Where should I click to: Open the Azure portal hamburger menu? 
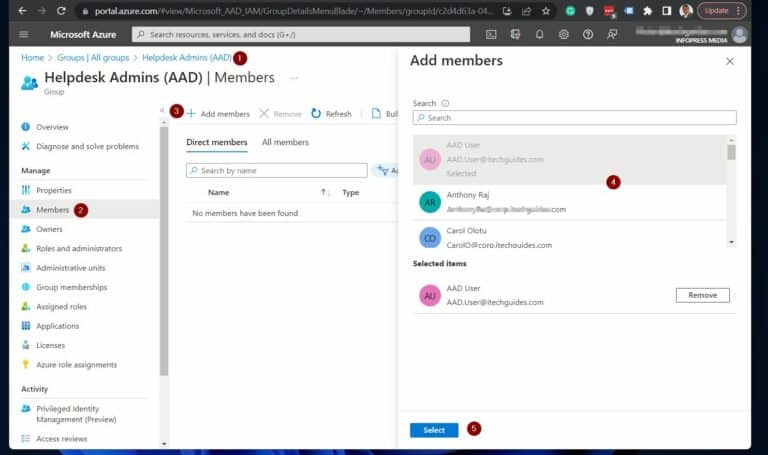pyautogui.click(x=24, y=34)
